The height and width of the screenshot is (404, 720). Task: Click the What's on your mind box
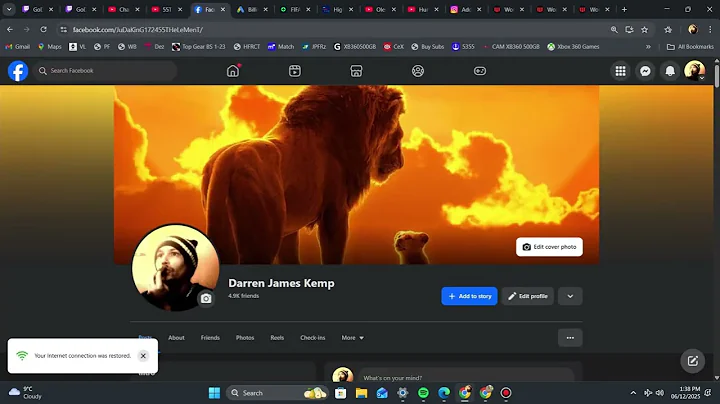466,376
